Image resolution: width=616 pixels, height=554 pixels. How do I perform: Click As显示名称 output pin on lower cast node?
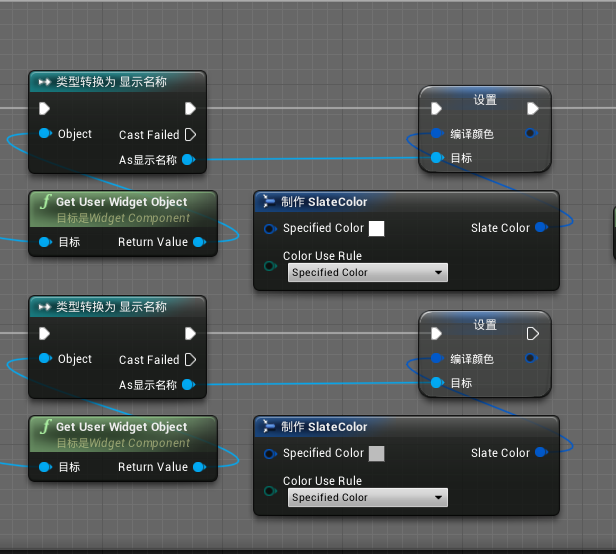pos(189,385)
